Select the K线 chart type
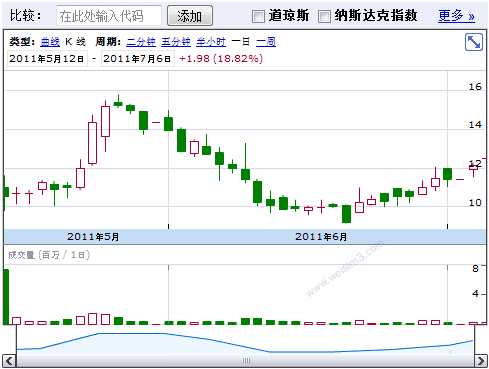The height and width of the screenshot is (369, 489). 75,42
